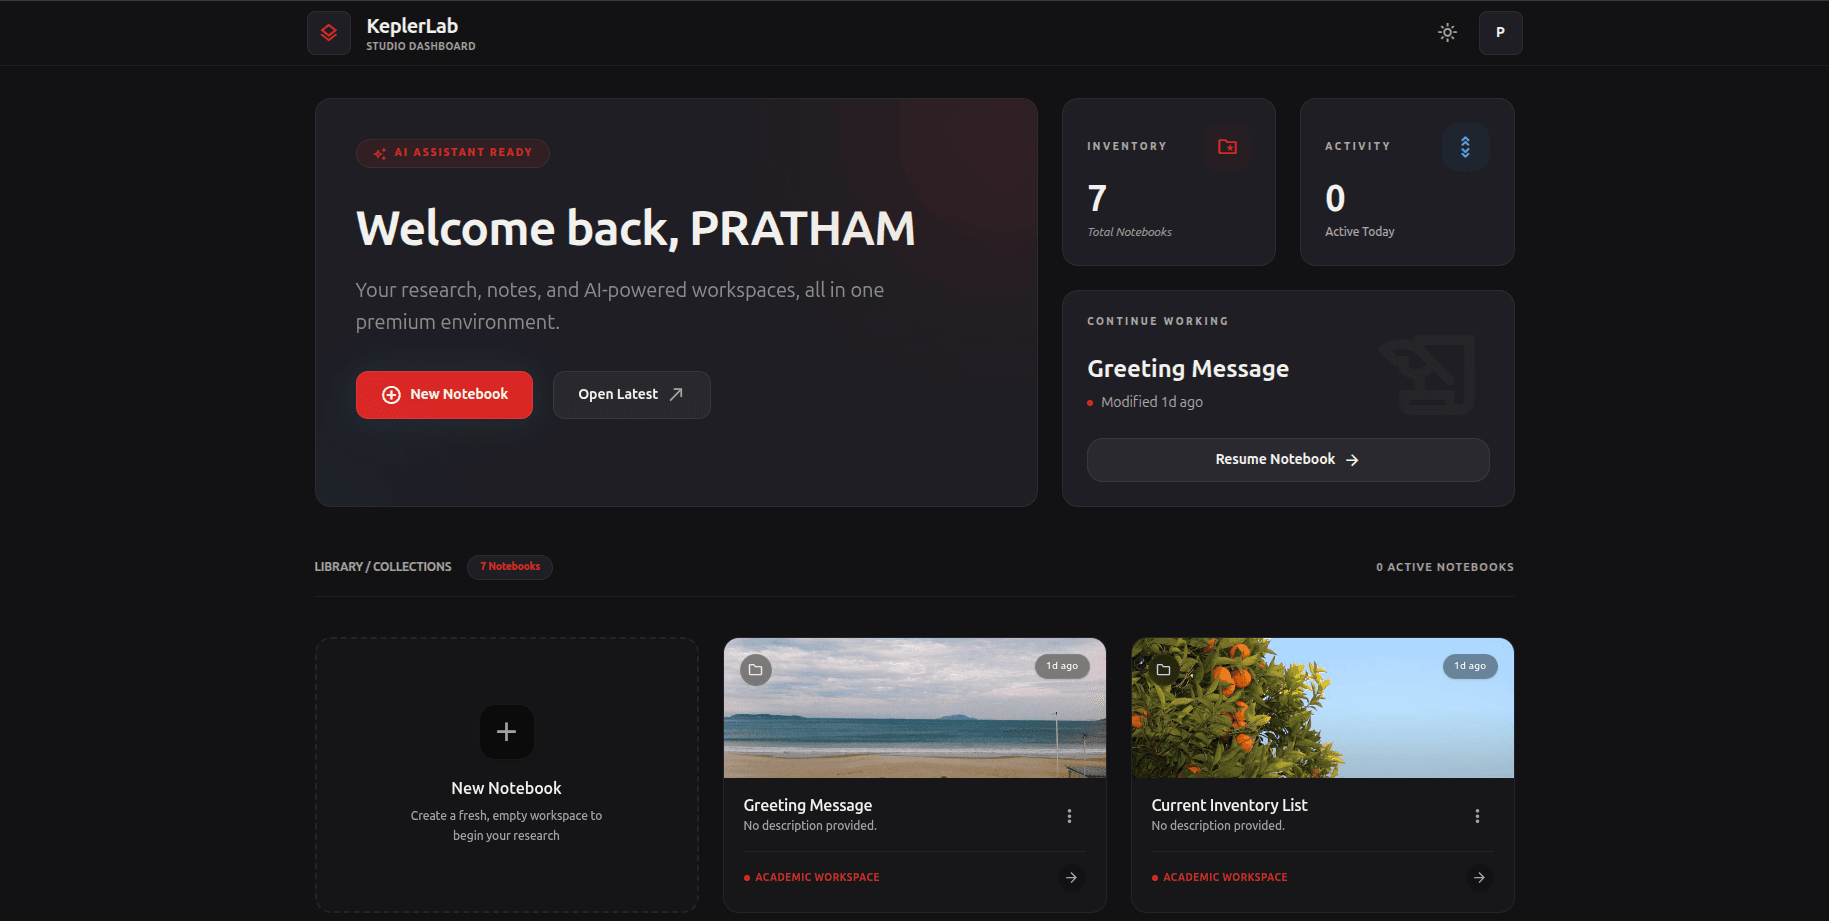Click the Greeting Message card title

pyautogui.click(x=808, y=805)
